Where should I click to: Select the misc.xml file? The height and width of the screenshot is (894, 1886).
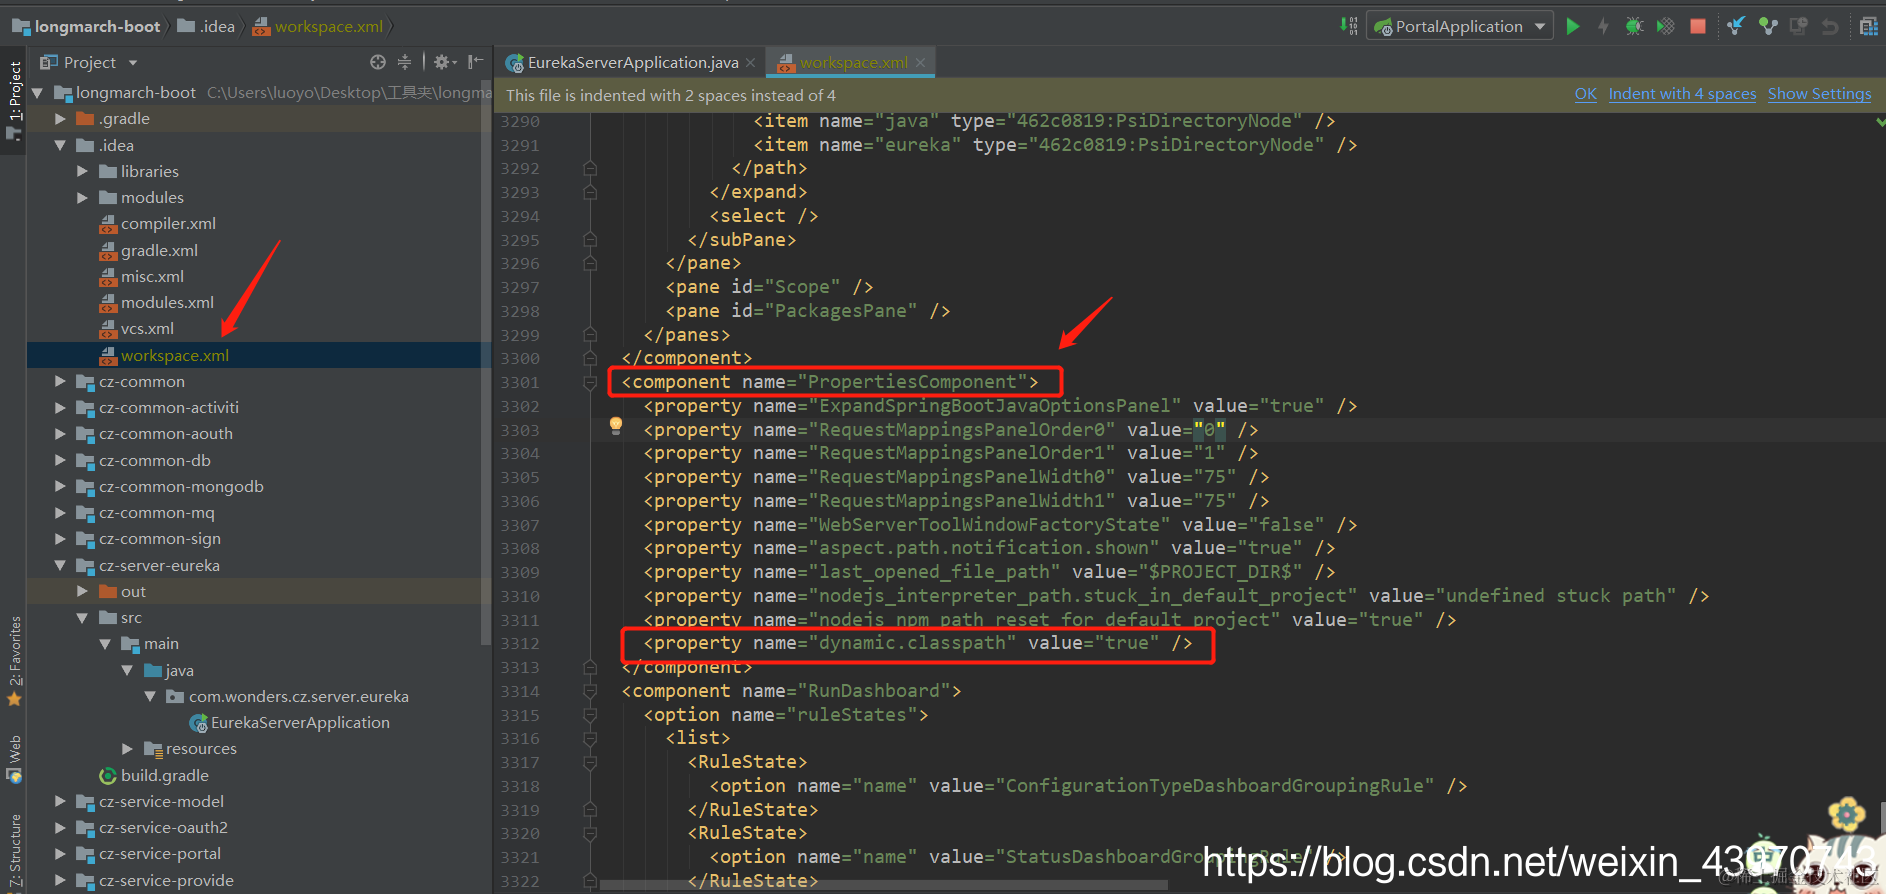[152, 277]
